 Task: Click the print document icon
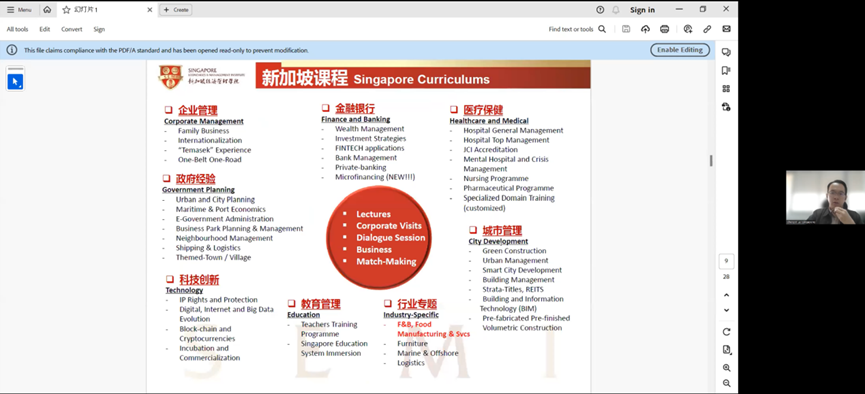click(x=665, y=29)
